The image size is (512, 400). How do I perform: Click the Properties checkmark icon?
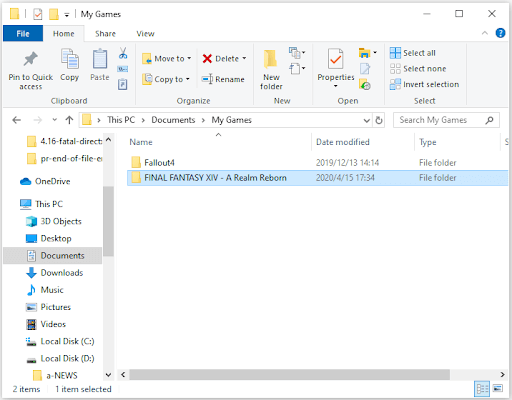click(x=335, y=59)
